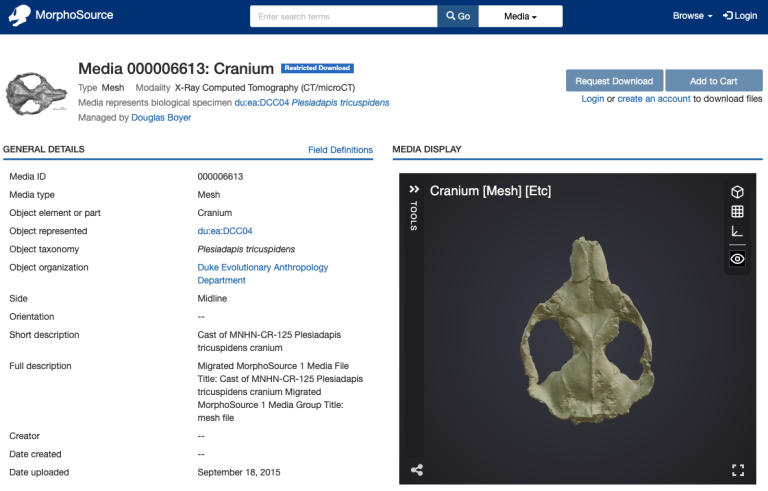Click the Login item in navbar
768x491 pixels.
[741, 16]
